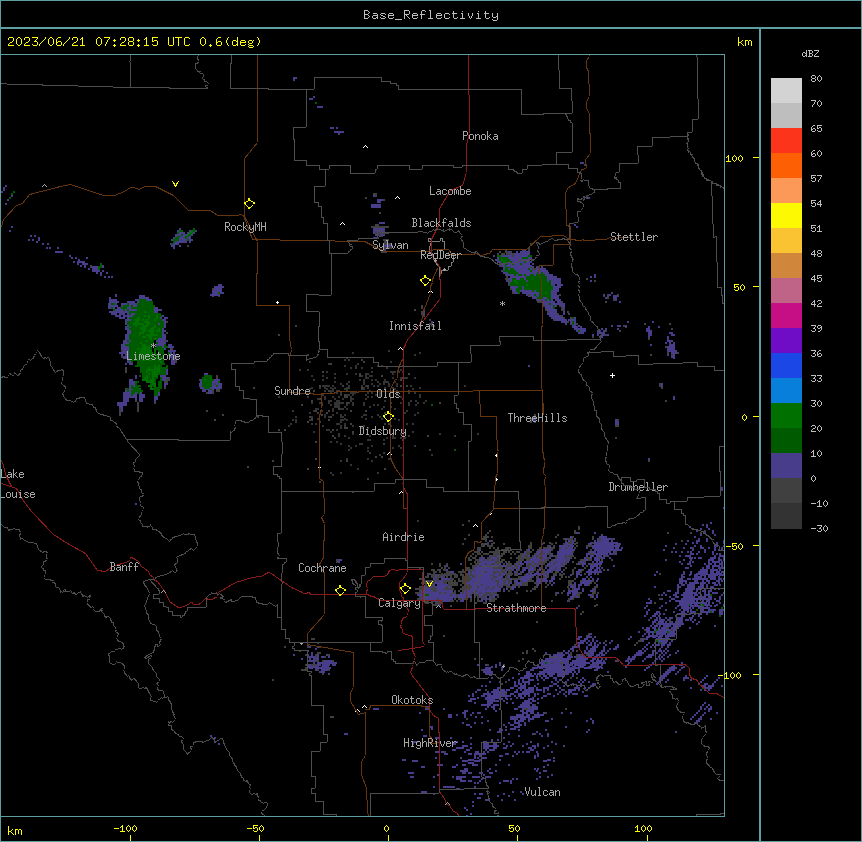
Task: Click the asterisk marker above Limestone label
Action: [x=153, y=345]
